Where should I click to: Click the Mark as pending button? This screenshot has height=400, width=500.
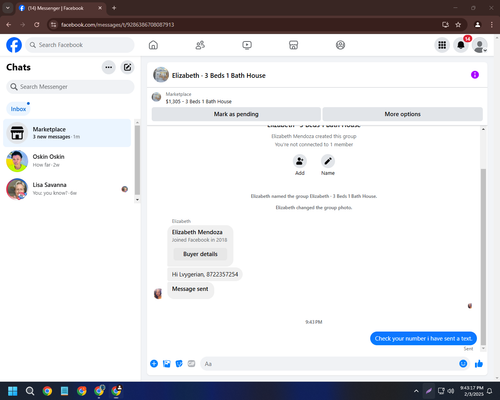tap(236, 114)
